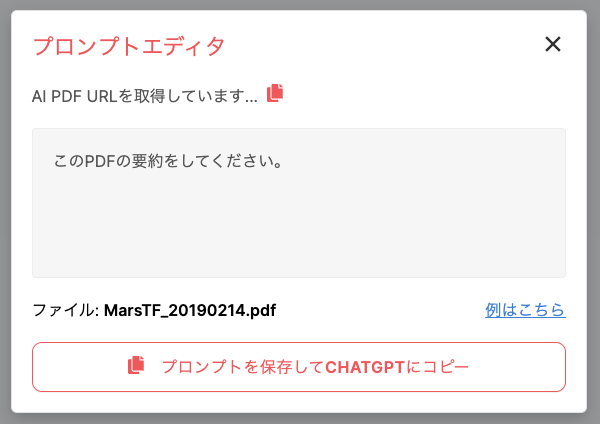Click the AI PDF URLを取得しています status text
This screenshot has height=424, width=600.
(145, 96)
